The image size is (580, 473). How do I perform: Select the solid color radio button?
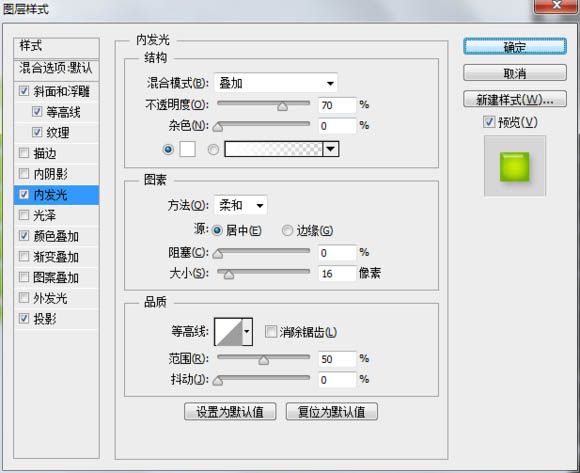click(168, 149)
